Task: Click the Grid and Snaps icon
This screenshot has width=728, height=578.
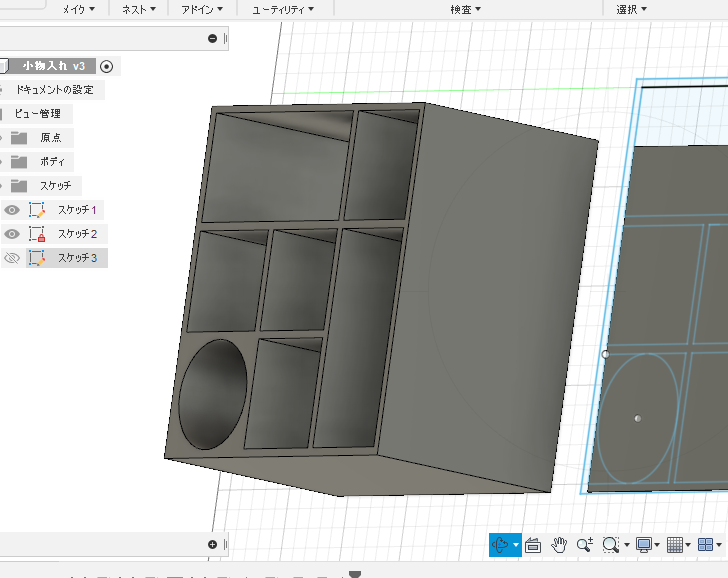Action: (675, 545)
